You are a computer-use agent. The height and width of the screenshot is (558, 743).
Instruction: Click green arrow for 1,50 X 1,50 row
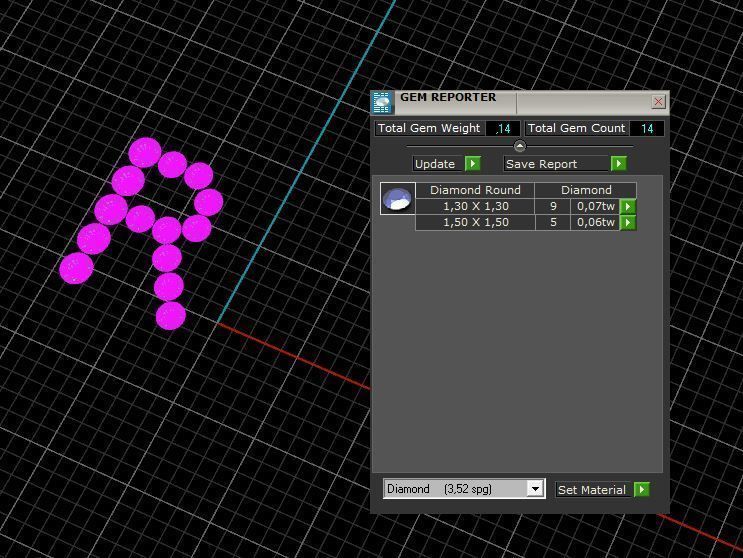point(628,223)
